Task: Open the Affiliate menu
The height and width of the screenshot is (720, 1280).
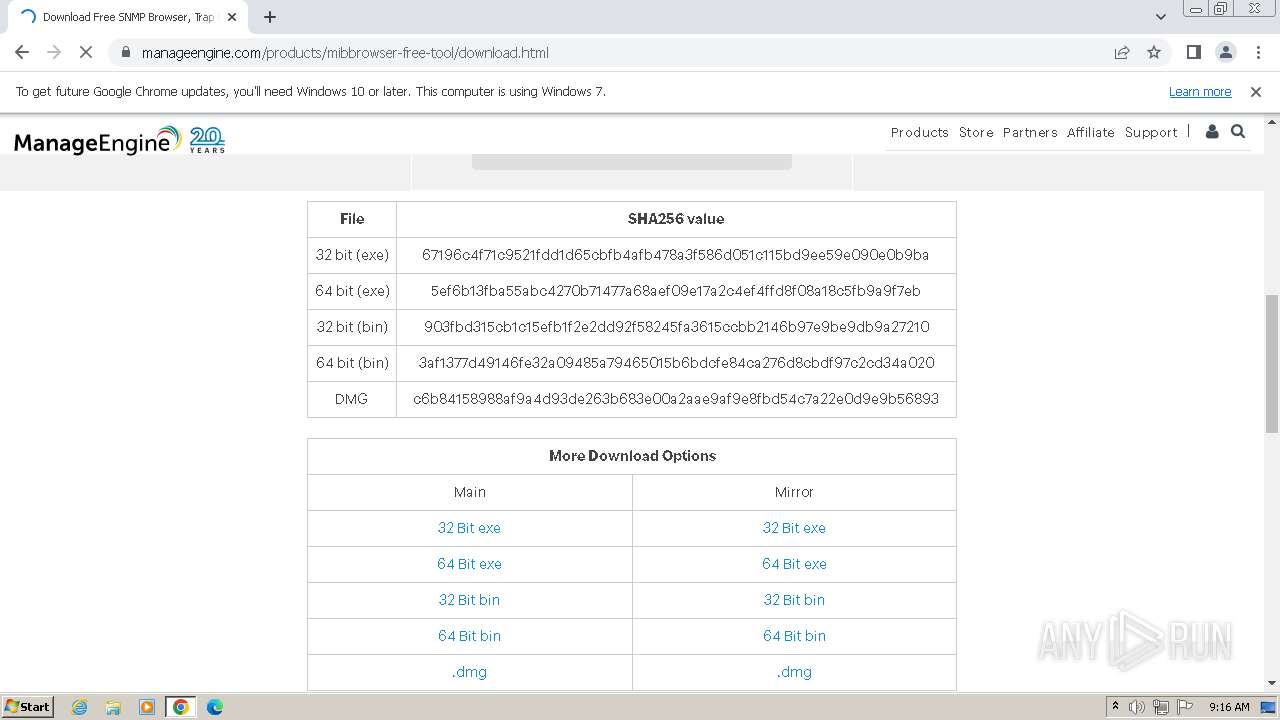Action: (x=1090, y=132)
